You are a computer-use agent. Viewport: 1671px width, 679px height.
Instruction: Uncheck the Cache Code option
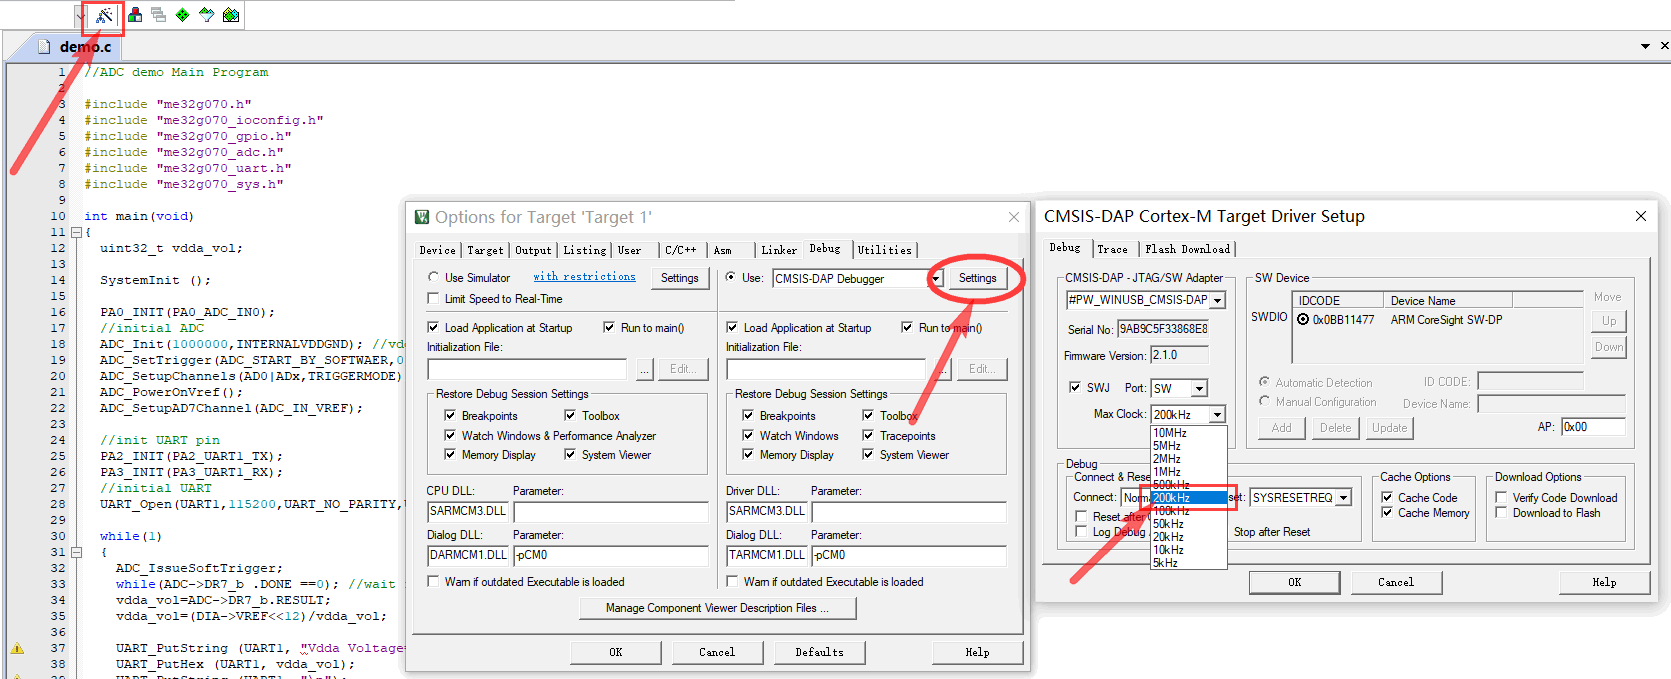pyautogui.click(x=1387, y=498)
